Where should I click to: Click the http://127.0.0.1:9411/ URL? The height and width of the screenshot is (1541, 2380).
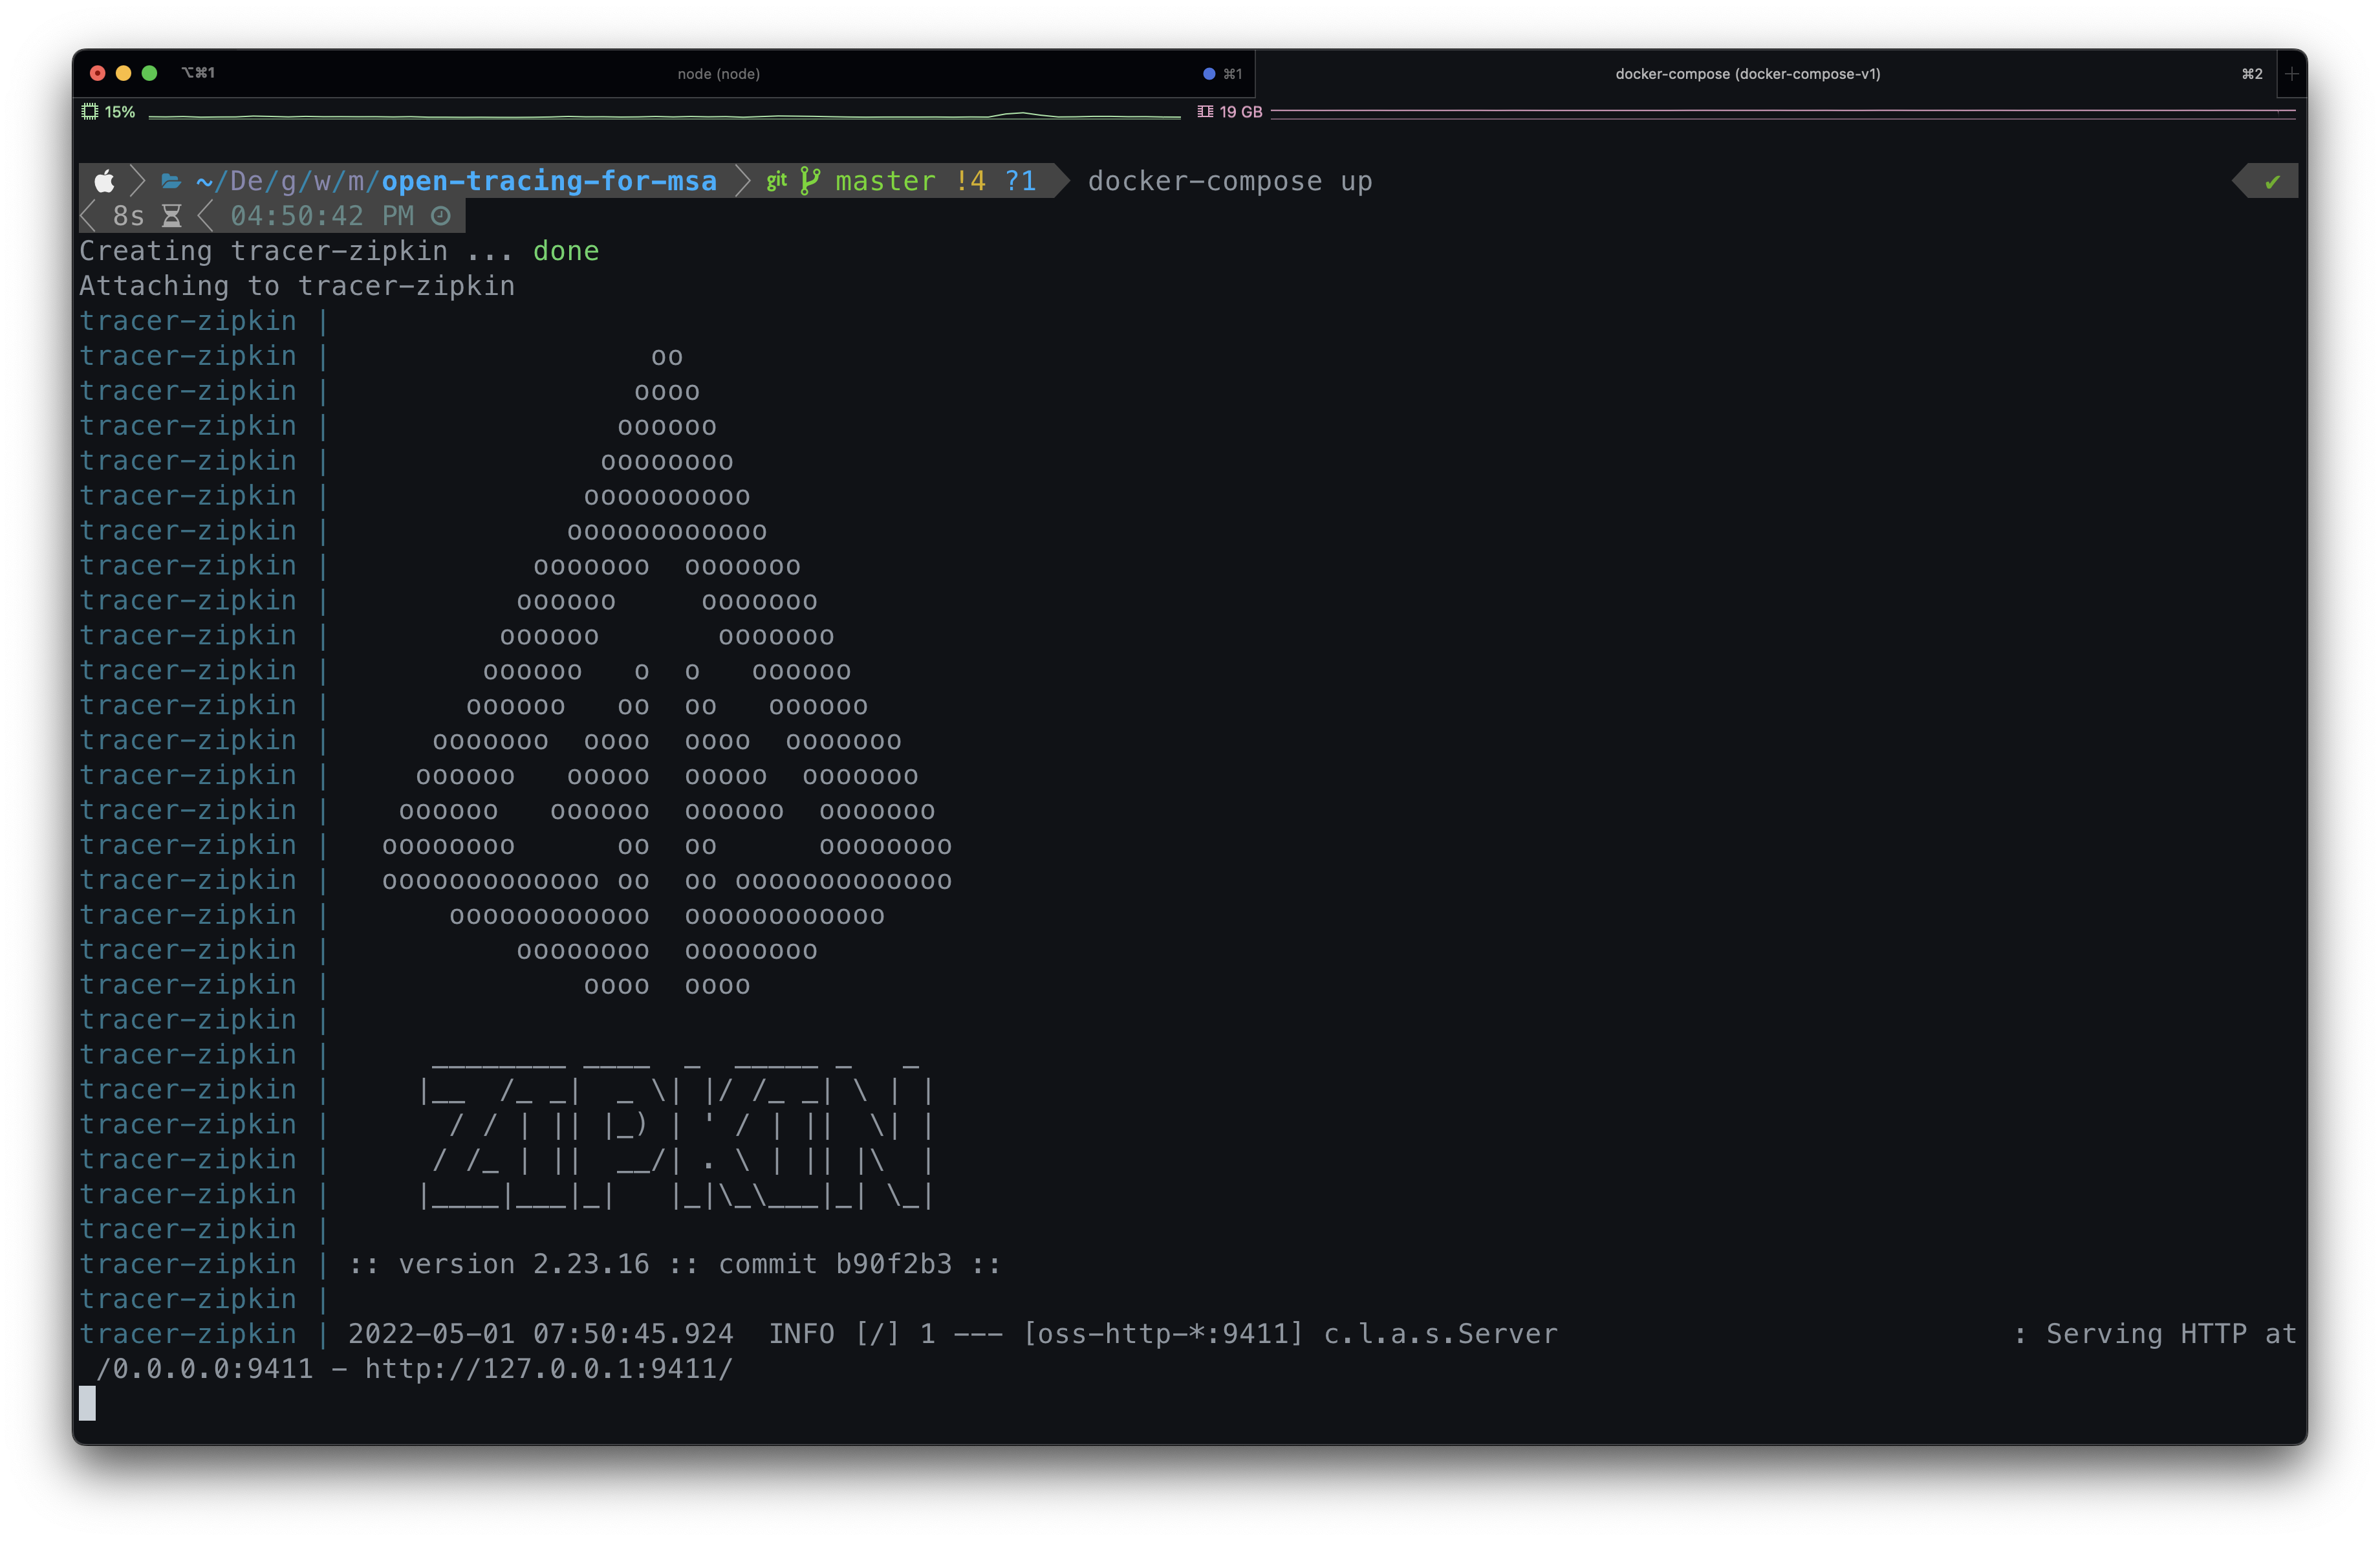(548, 1369)
